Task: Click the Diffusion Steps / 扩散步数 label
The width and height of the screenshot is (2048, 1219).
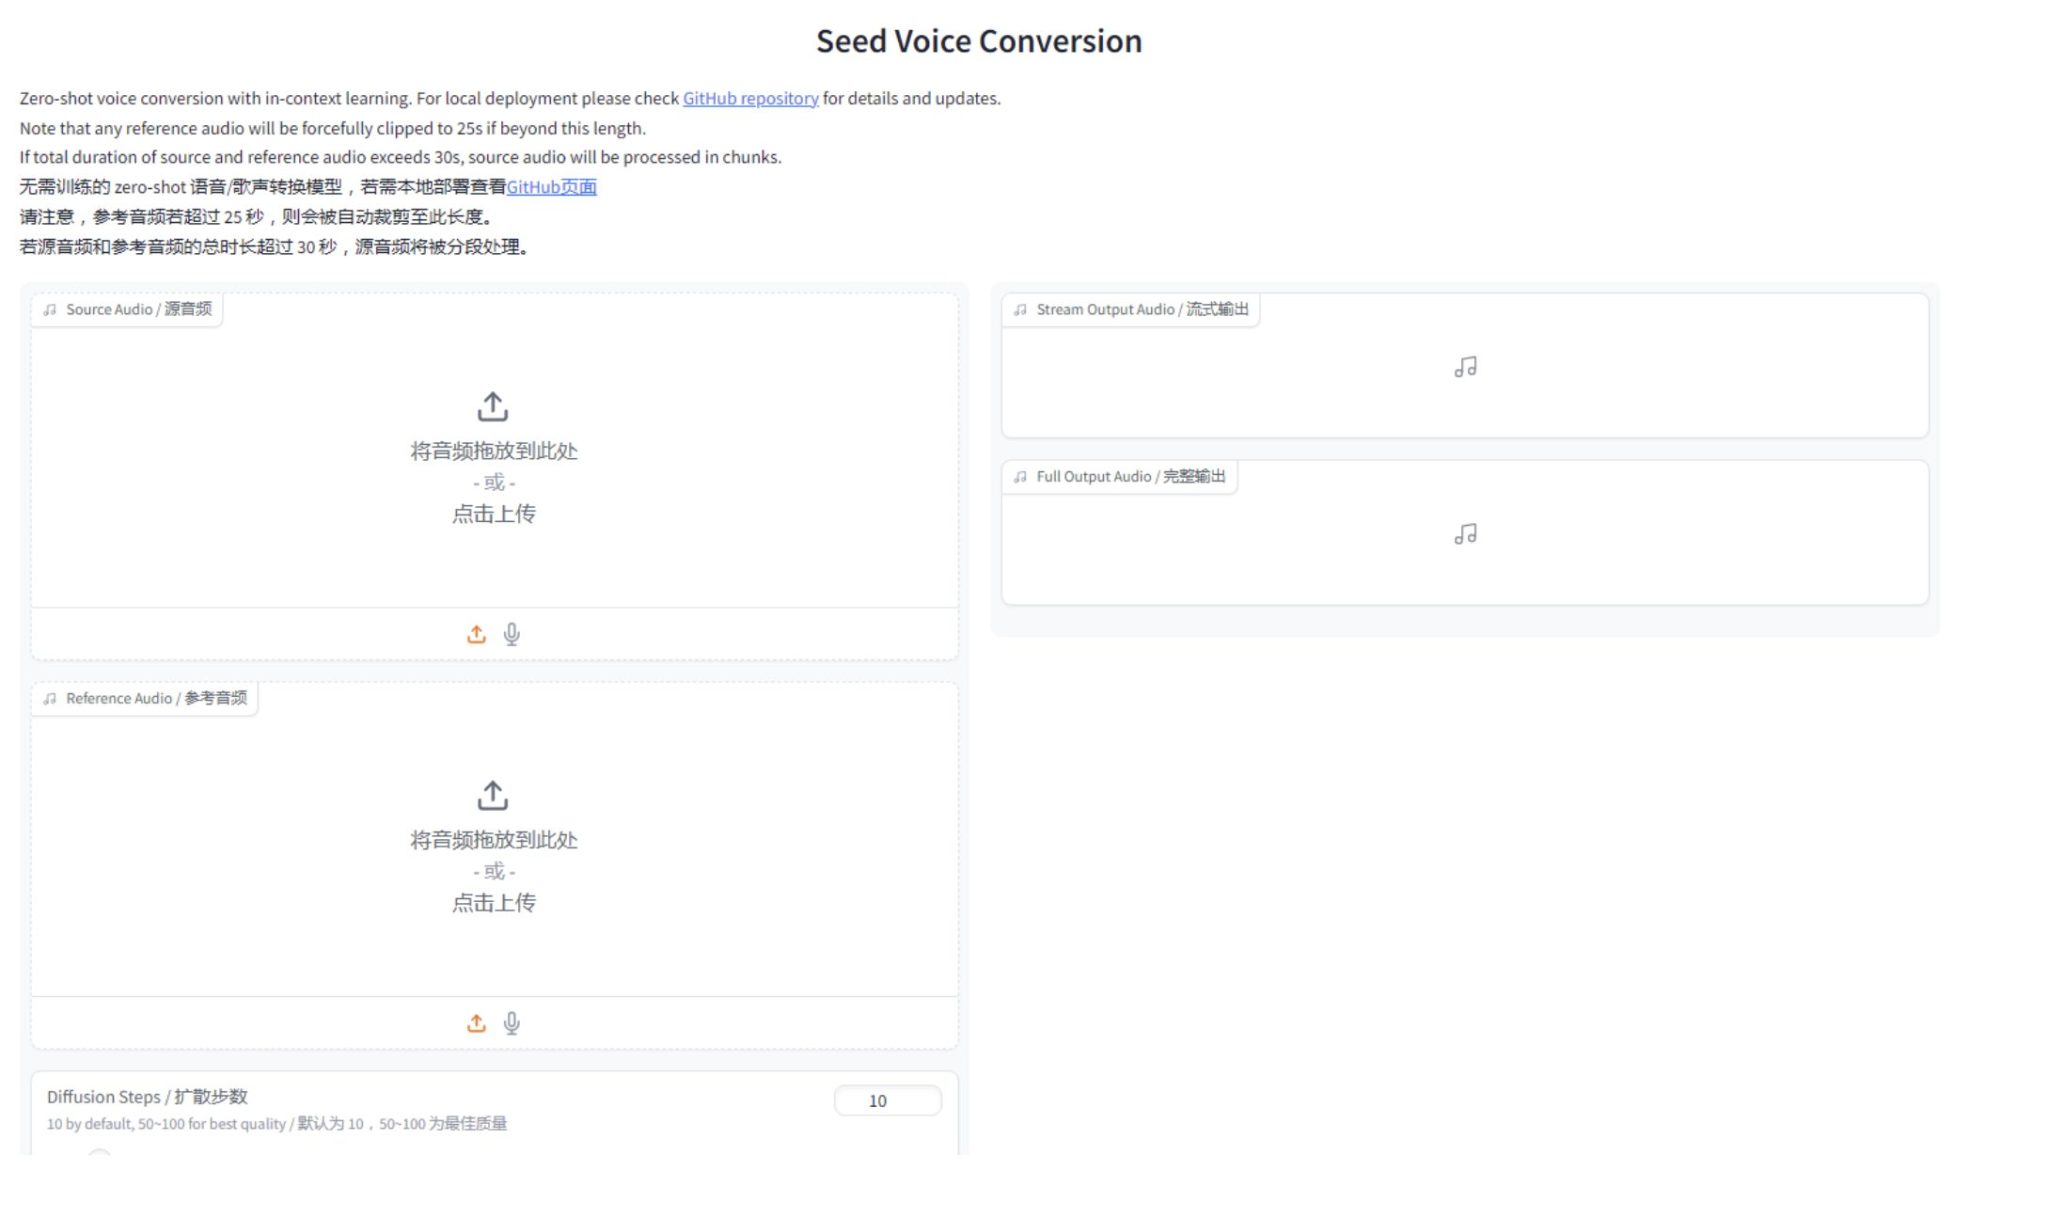Action: coord(147,1097)
